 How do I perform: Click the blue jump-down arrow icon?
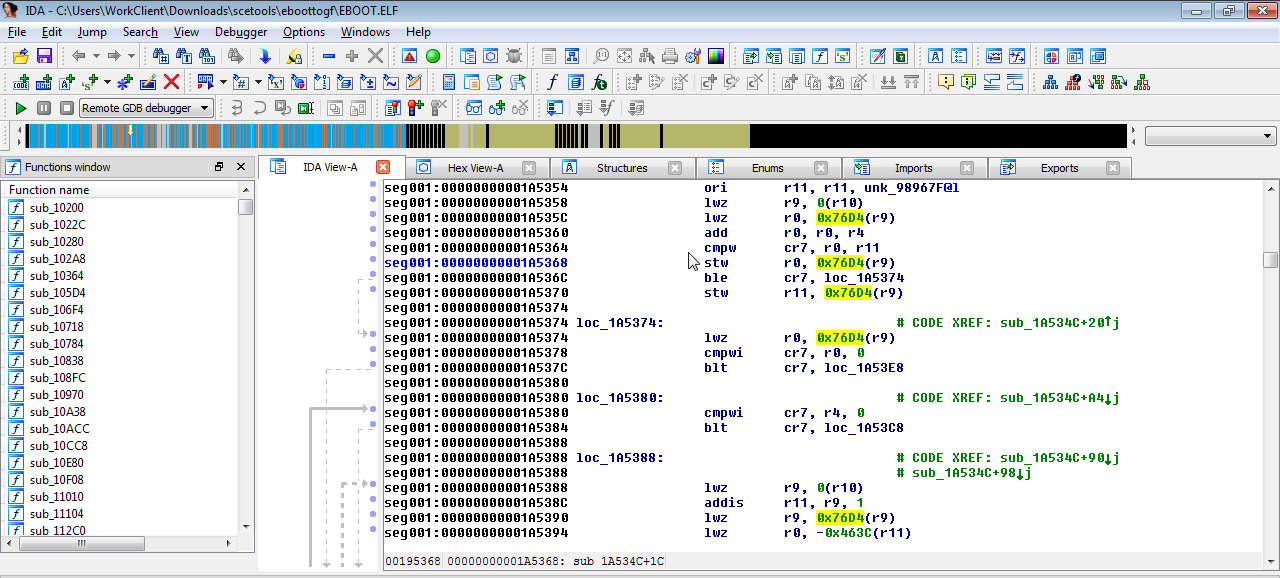[x=264, y=56]
